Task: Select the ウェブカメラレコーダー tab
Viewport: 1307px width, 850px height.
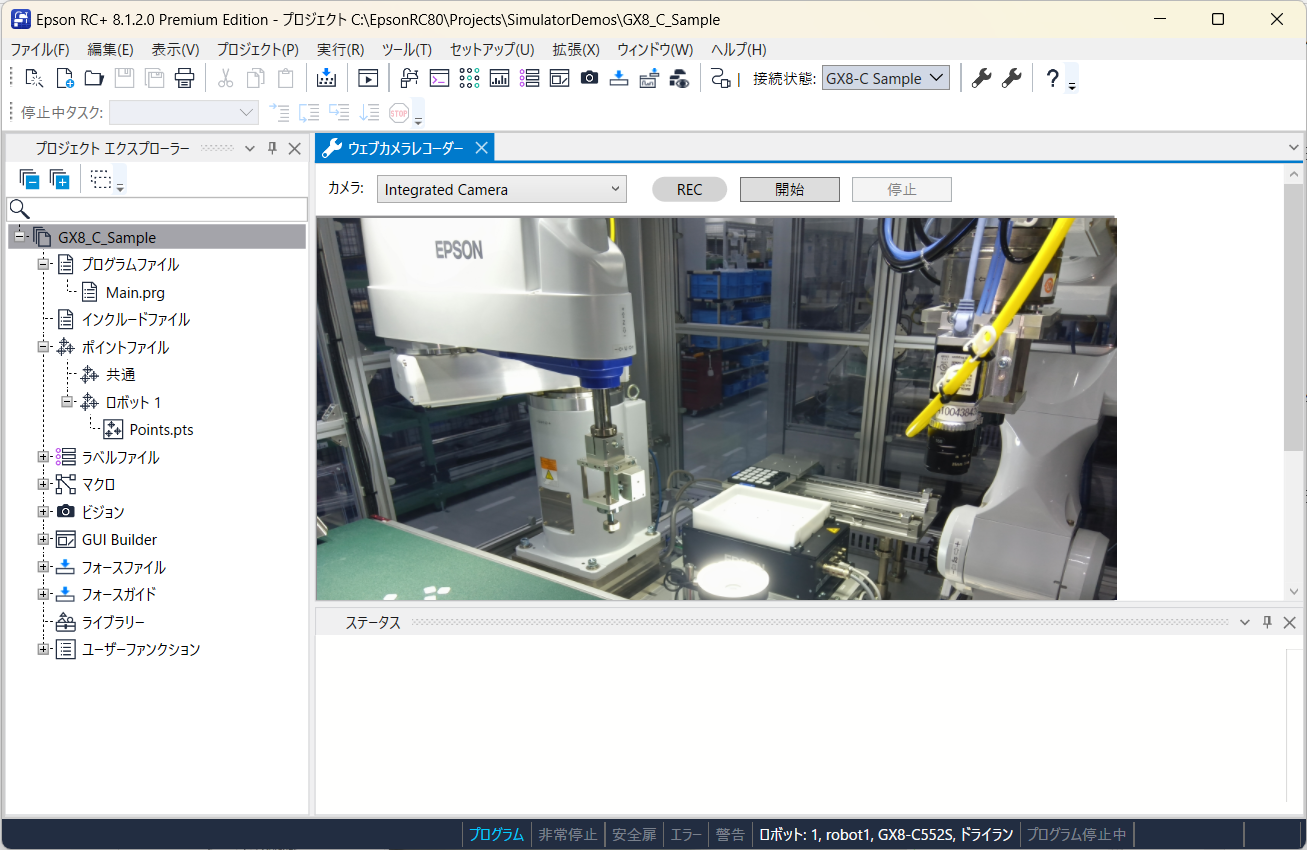Action: 404,149
